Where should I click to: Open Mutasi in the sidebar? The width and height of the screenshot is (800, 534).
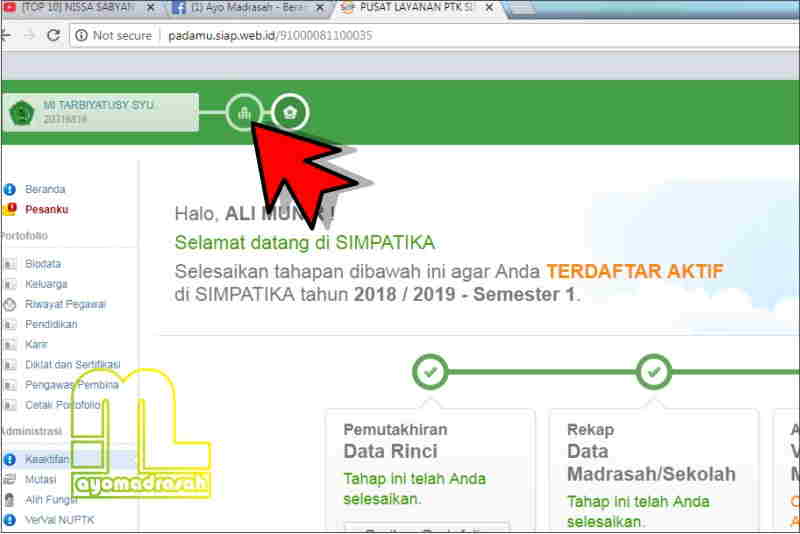(x=40, y=479)
